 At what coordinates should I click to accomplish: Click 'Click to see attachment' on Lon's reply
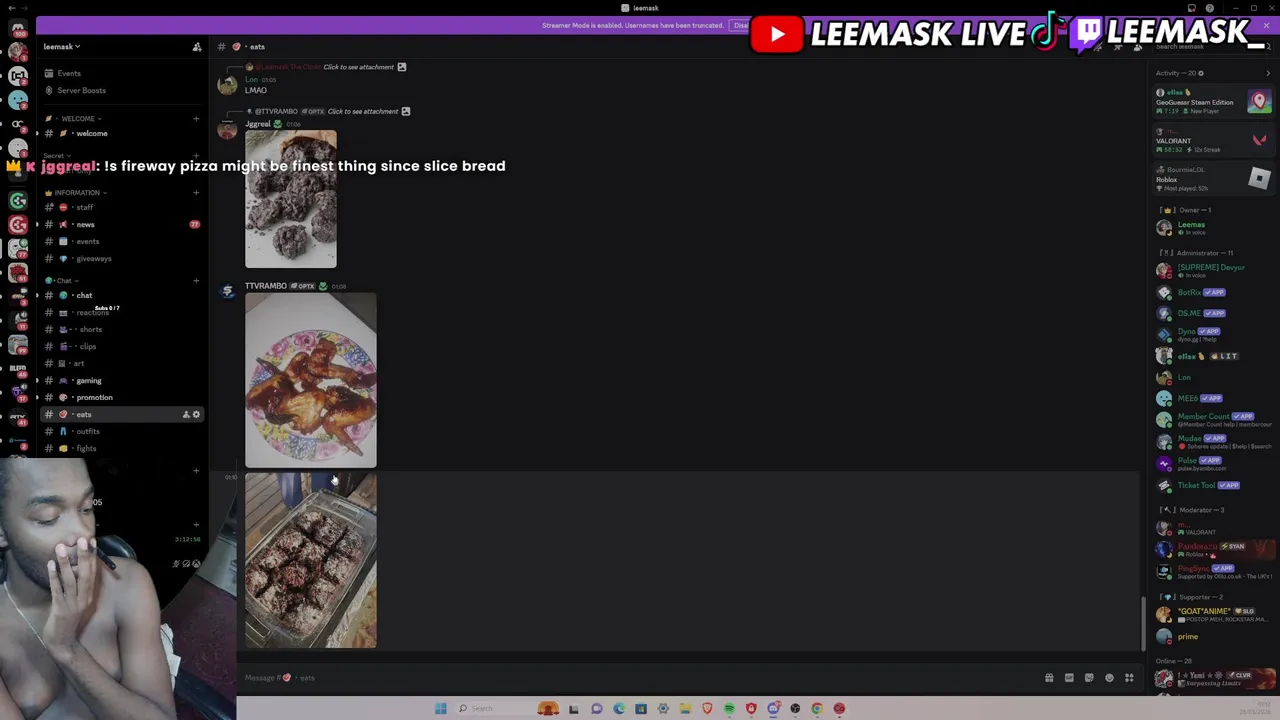358,67
